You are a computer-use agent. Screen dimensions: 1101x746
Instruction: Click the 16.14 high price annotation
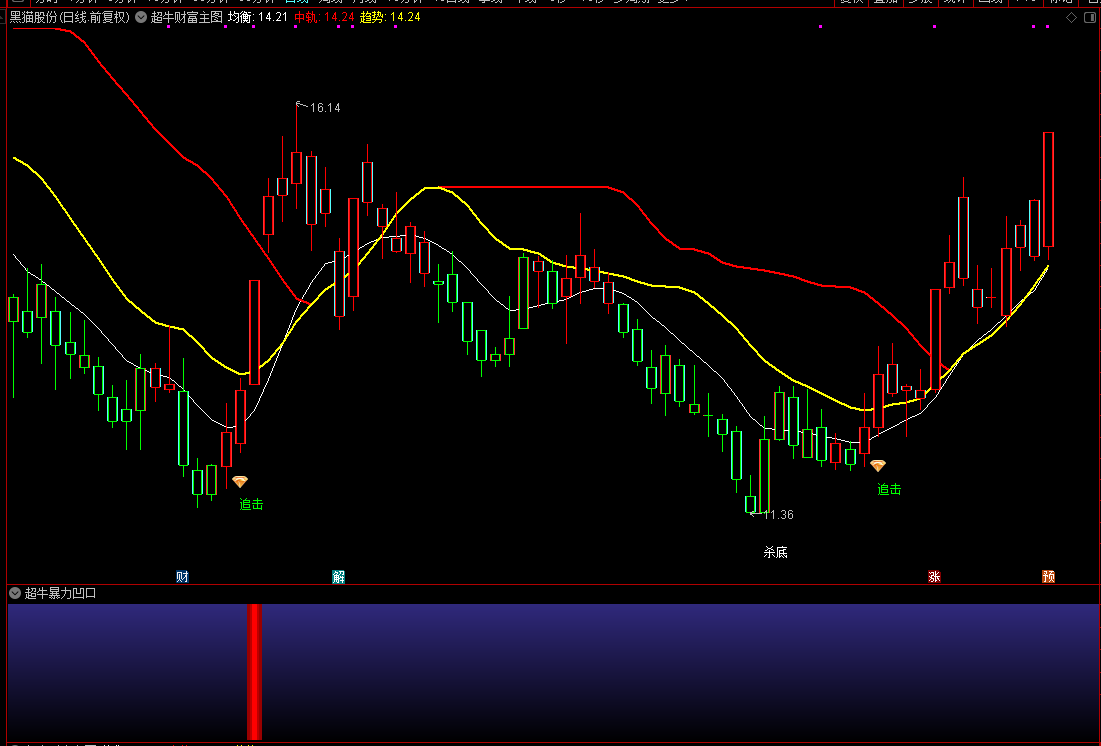325,107
